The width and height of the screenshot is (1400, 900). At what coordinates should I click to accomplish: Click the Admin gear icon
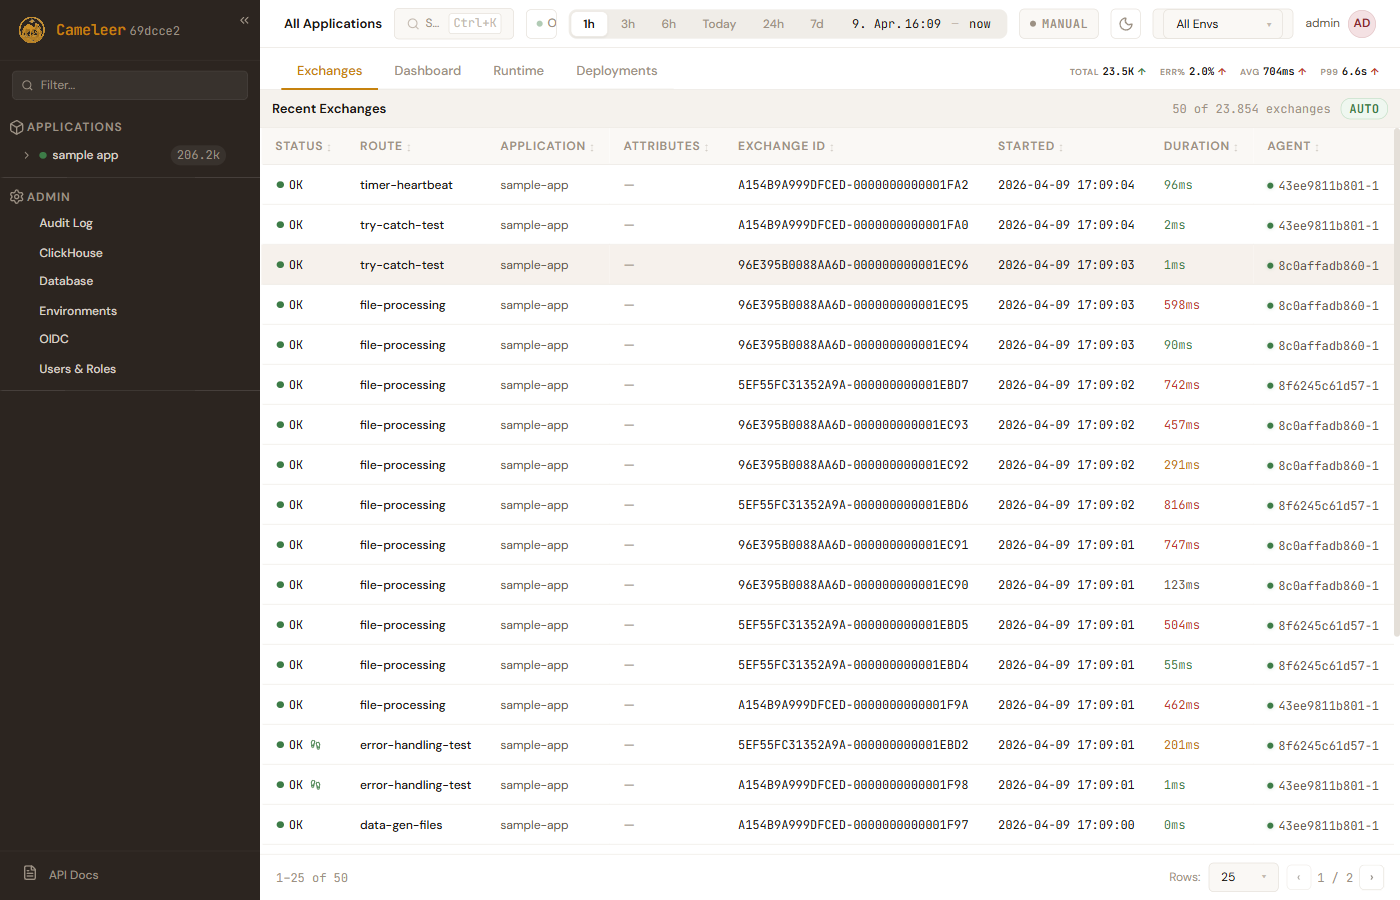[16, 197]
